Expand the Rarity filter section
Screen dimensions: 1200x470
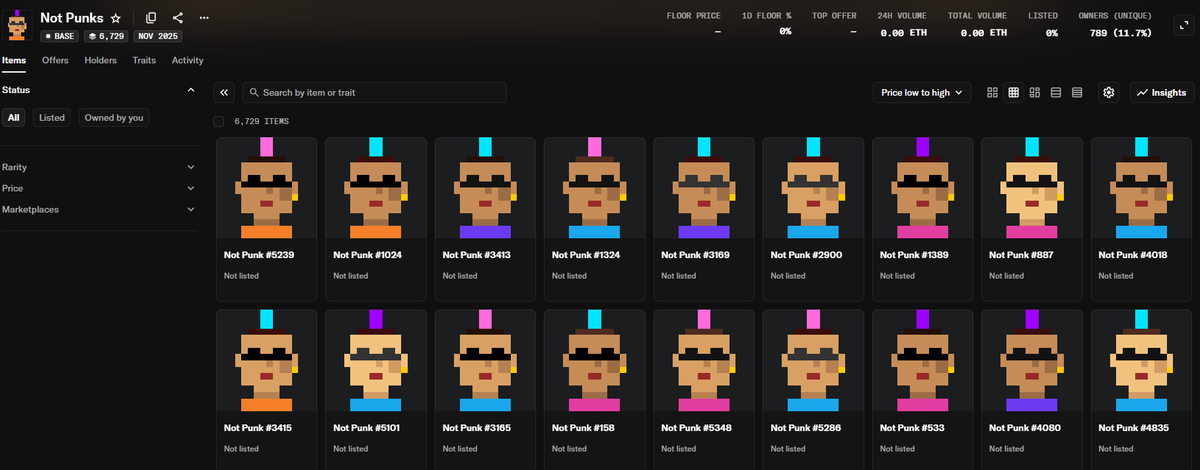pyautogui.click(x=98, y=167)
